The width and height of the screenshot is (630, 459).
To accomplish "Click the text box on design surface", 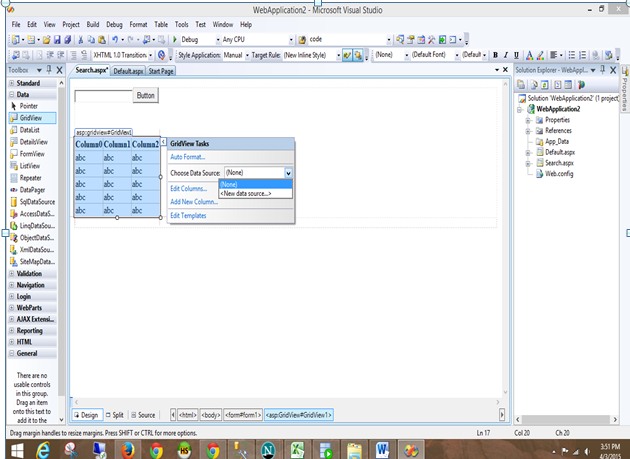I will 103,96.
